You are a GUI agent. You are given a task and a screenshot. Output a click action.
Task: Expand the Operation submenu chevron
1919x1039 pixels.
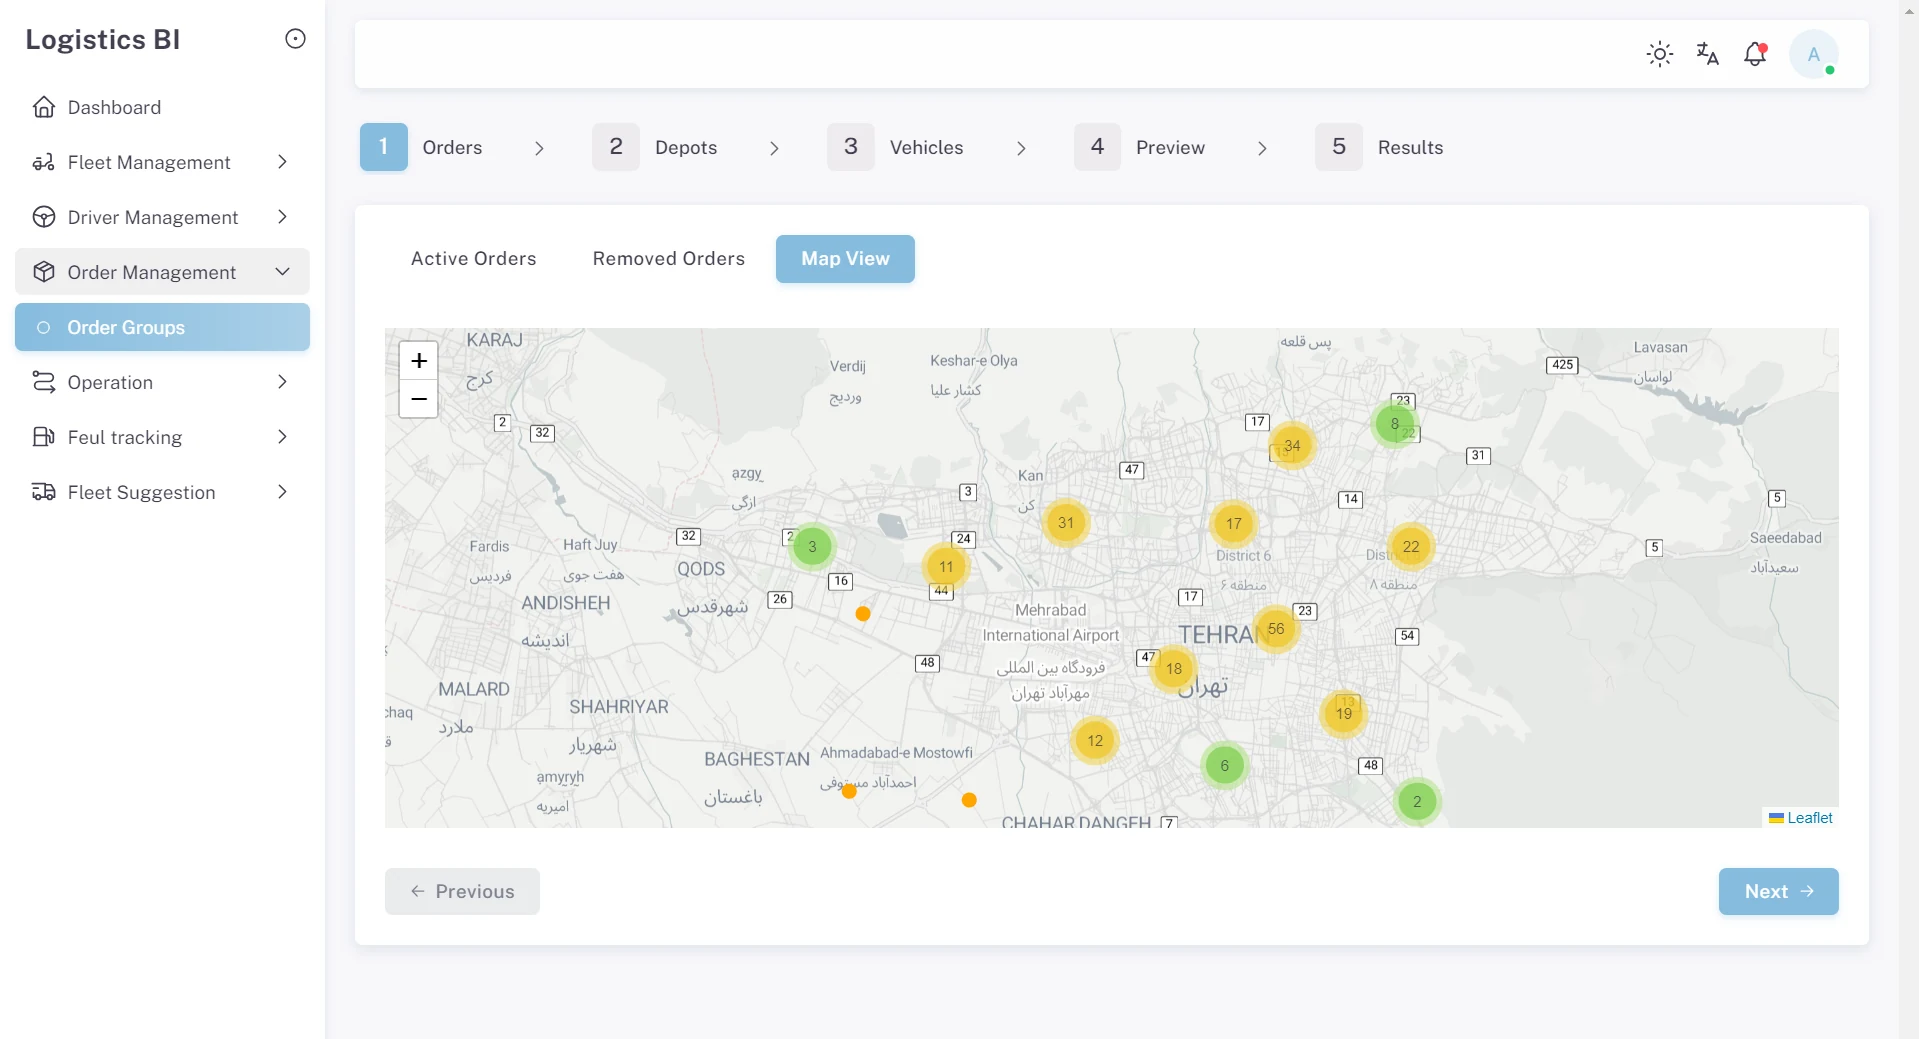tap(282, 382)
